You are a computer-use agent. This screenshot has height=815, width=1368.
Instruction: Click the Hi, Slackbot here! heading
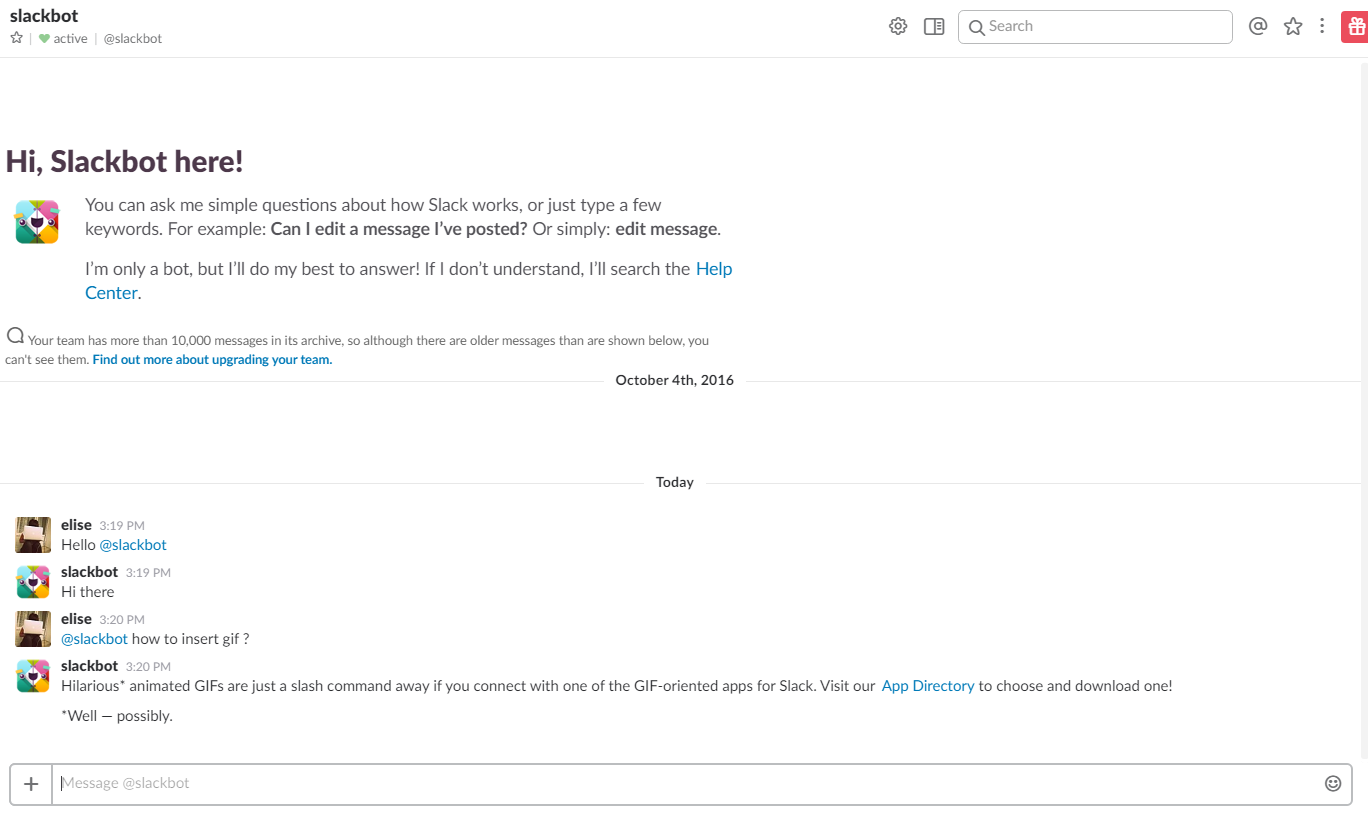click(125, 161)
